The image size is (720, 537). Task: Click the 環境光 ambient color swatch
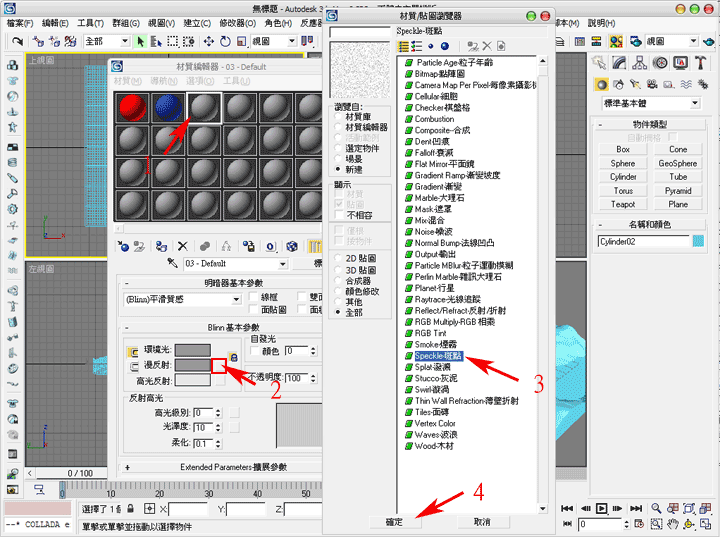point(193,350)
